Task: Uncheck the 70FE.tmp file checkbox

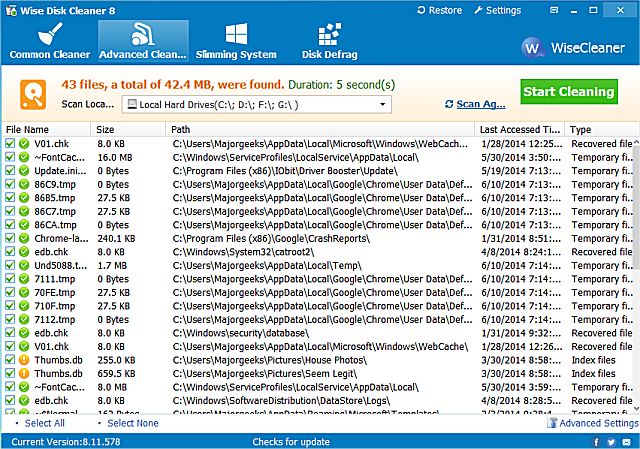Action: click(x=10, y=292)
